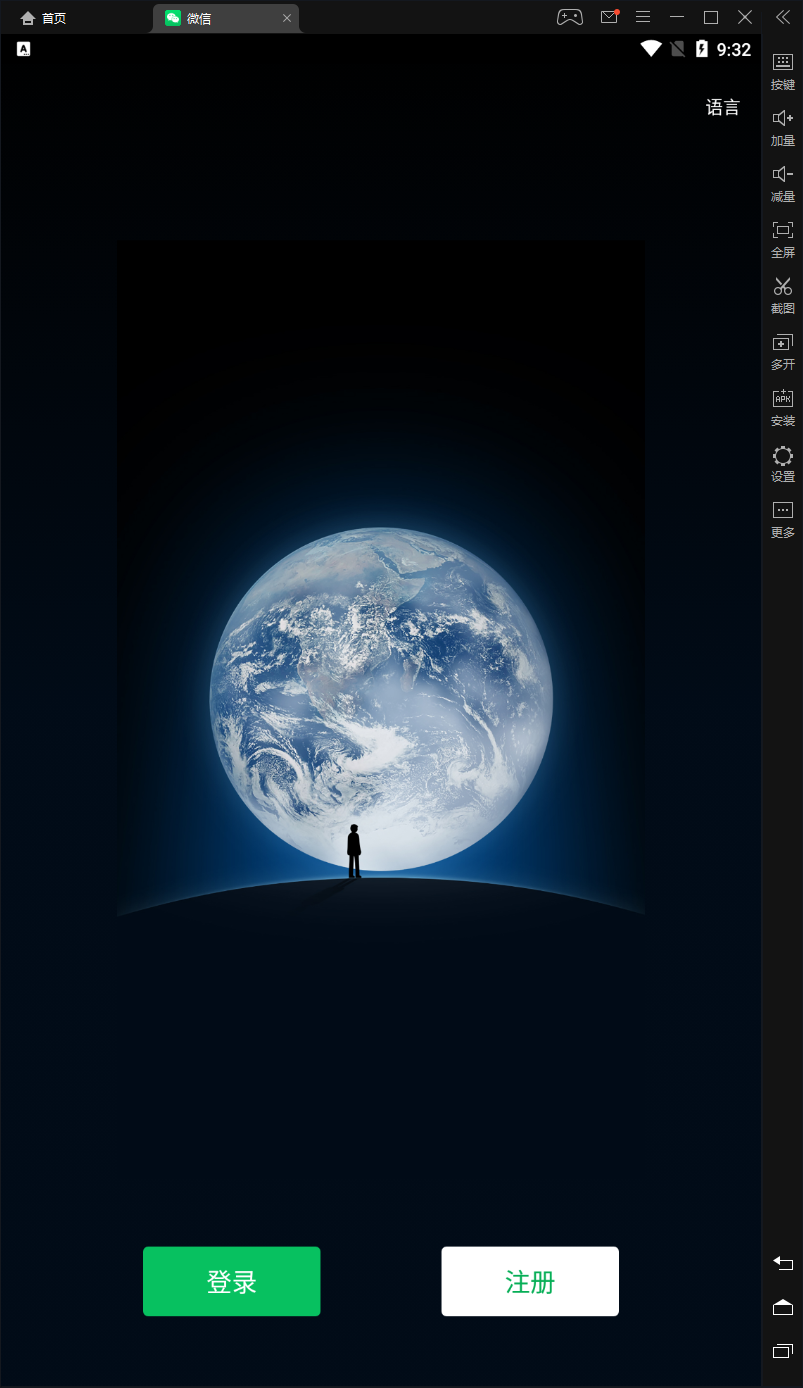Screen dimensions: 803x1388
Task: Decrease volume with 减量 icon
Action: tap(782, 174)
